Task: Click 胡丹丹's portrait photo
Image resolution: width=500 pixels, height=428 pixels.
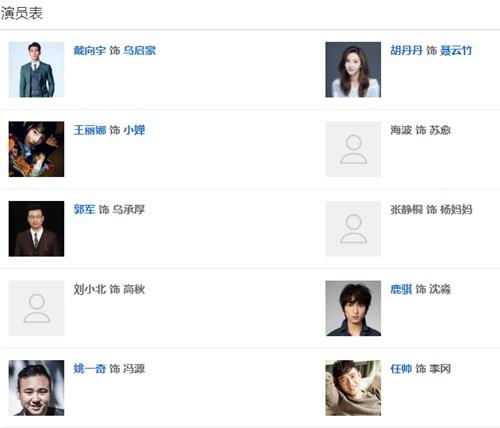Action: (x=353, y=70)
